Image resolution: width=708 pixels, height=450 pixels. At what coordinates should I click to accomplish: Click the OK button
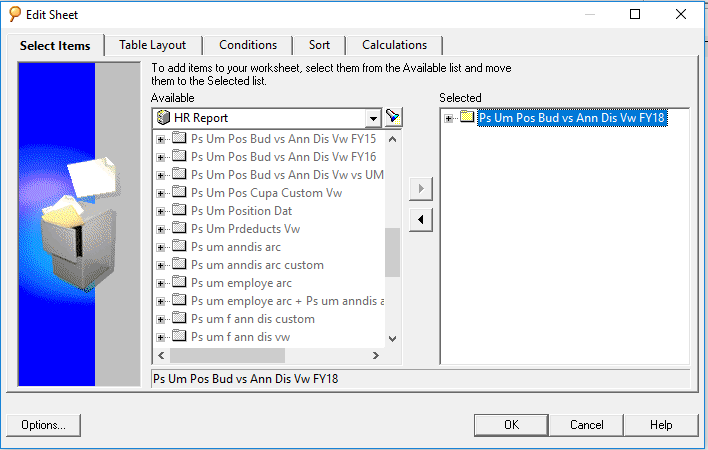click(511, 425)
